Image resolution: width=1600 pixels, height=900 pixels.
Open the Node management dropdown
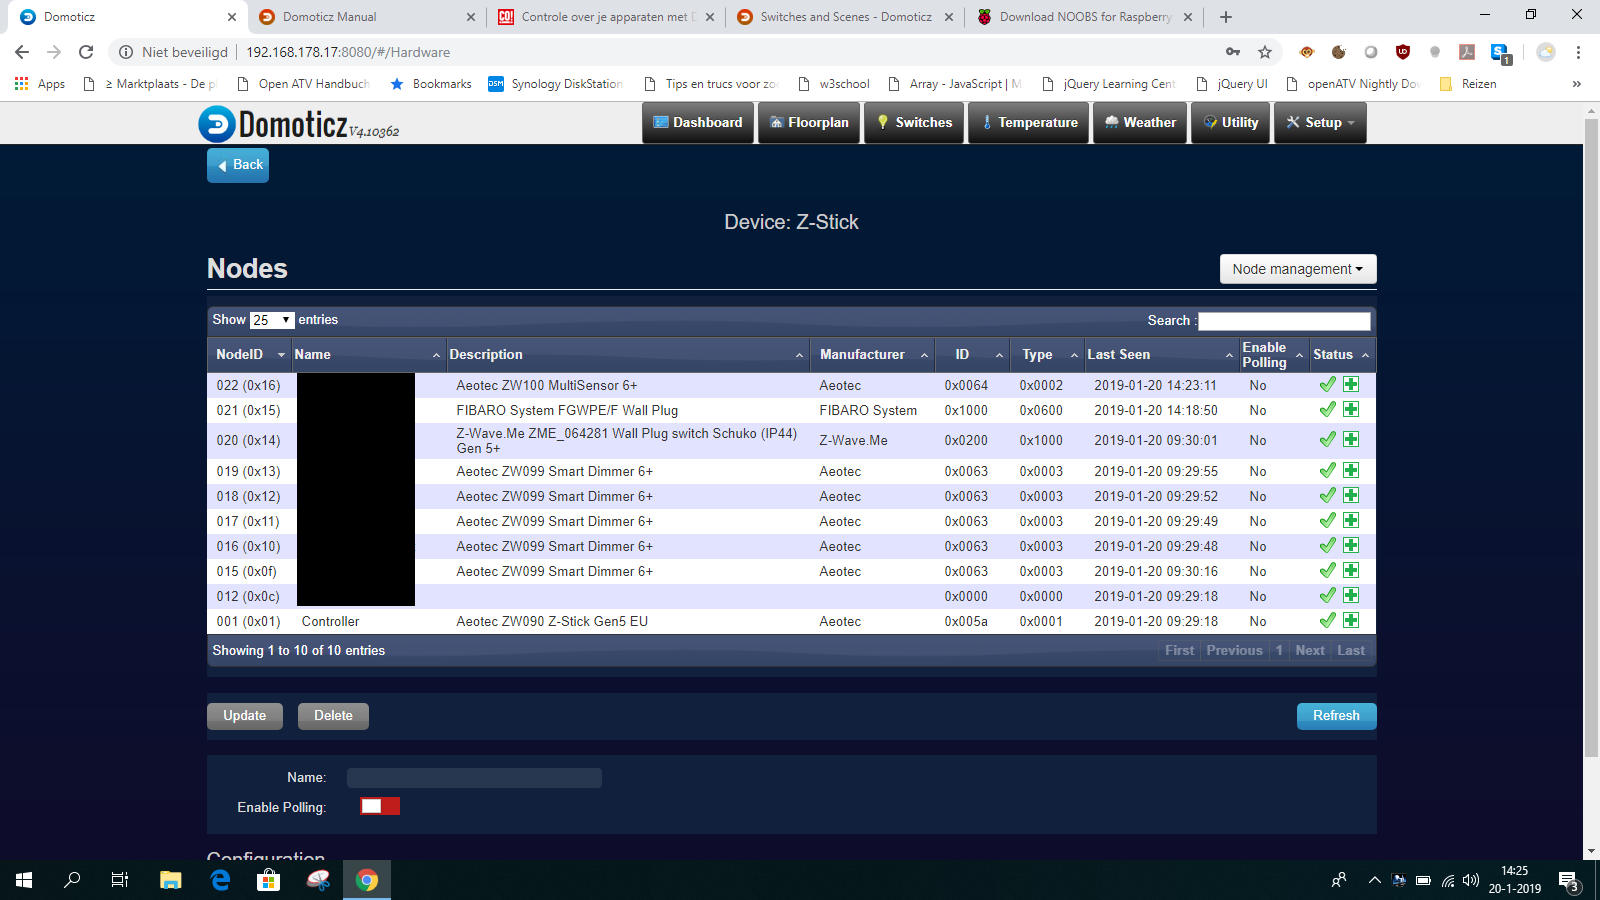[1298, 269]
